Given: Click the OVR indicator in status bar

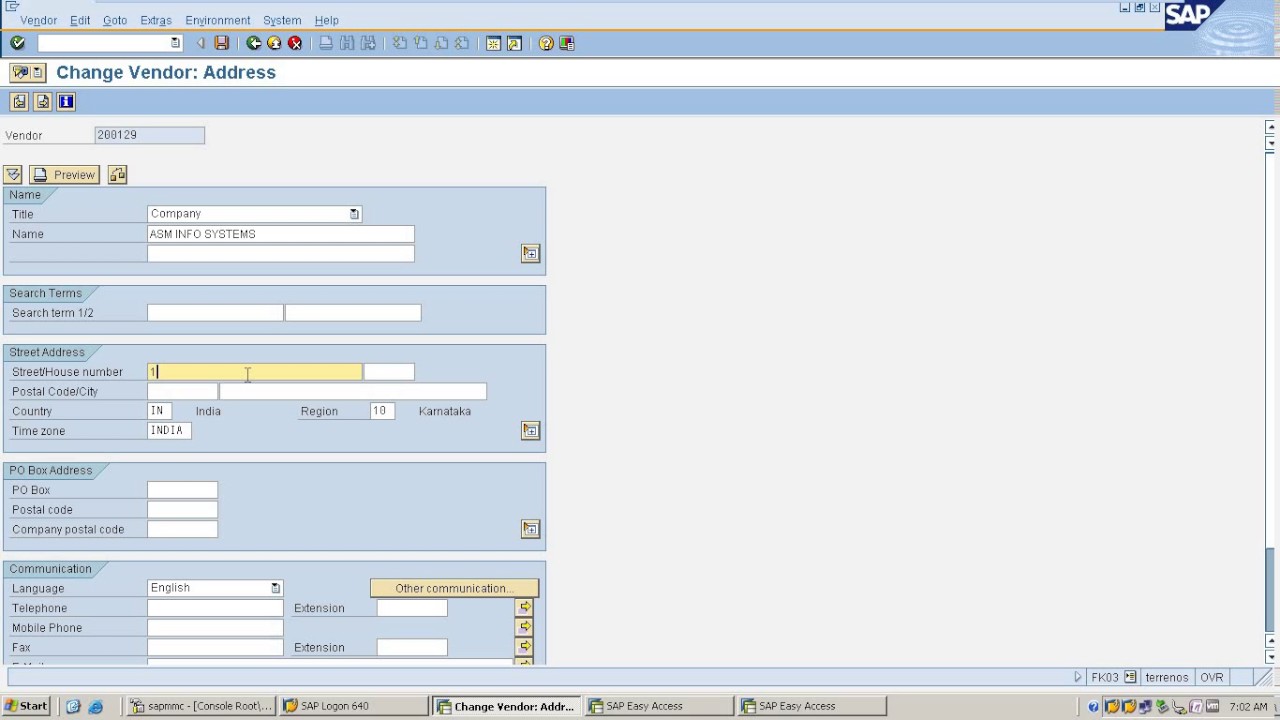Looking at the screenshot, I should [1212, 677].
